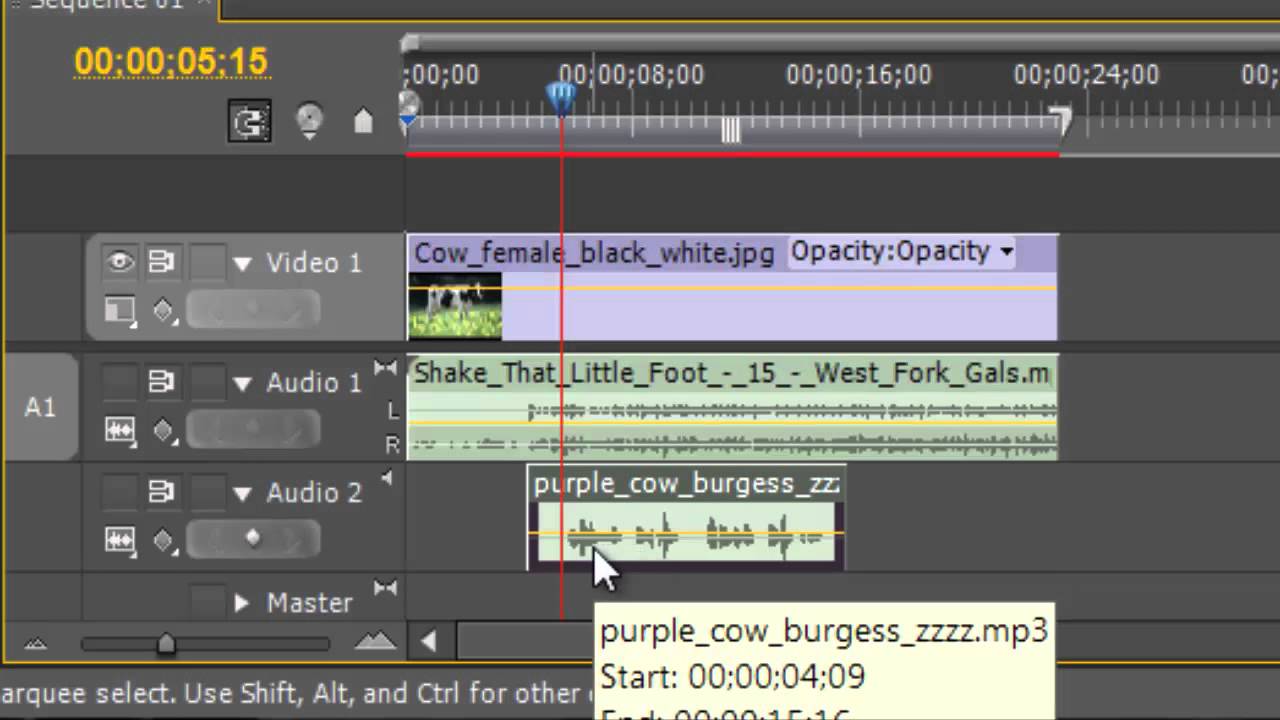Click the Set Unnumbered Marker icon
This screenshot has height=720, width=1280.
[364, 122]
